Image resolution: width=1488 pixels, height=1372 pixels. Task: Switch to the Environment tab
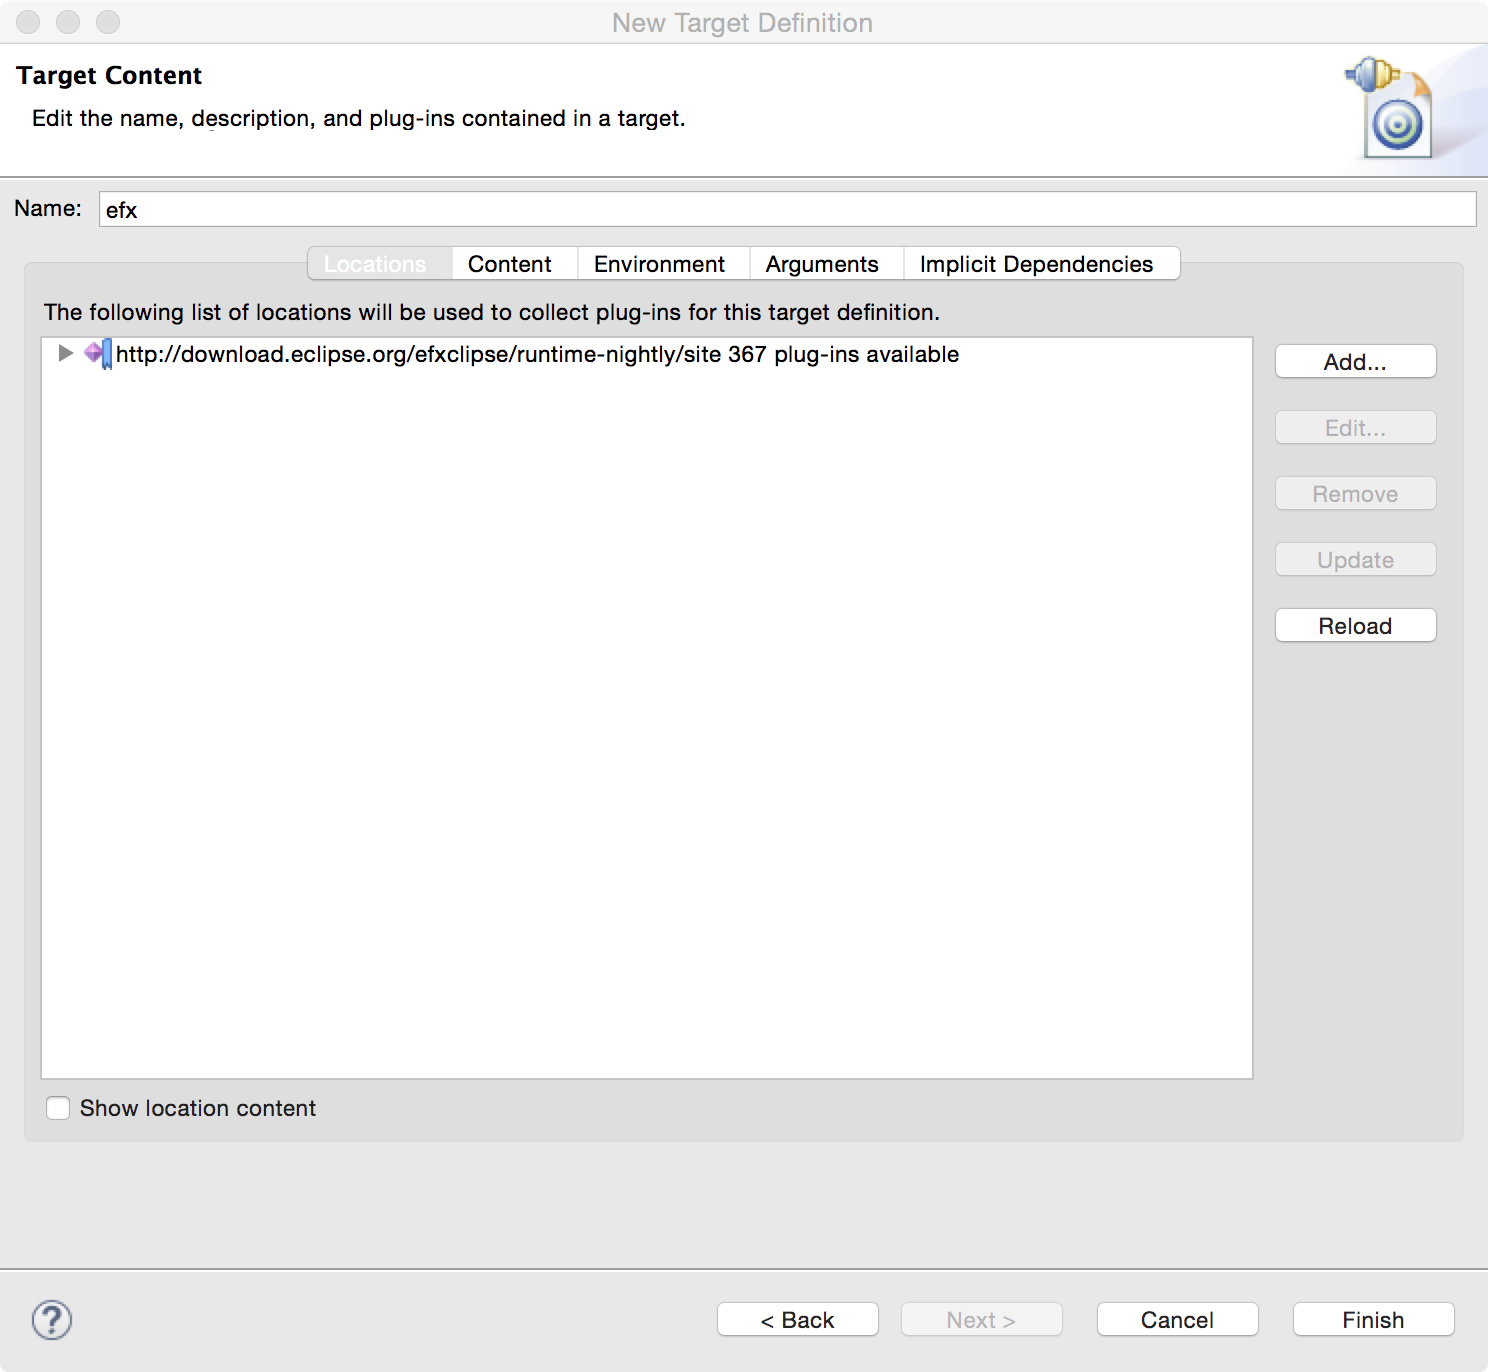click(659, 264)
